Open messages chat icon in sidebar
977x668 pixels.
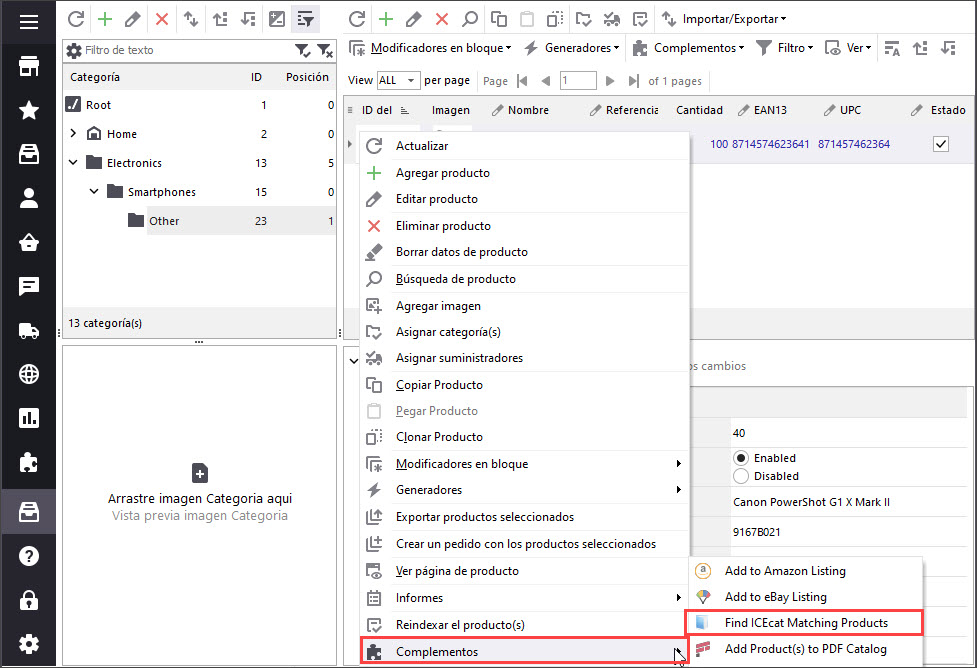pyautogui.click(x=29, y=286)
